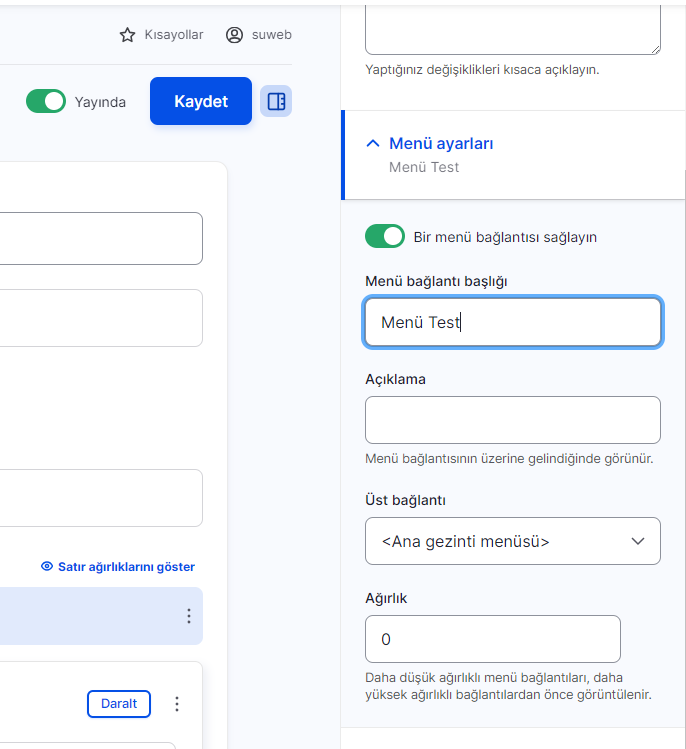Open the three-dot menu next to Daralt

[177, 704]
